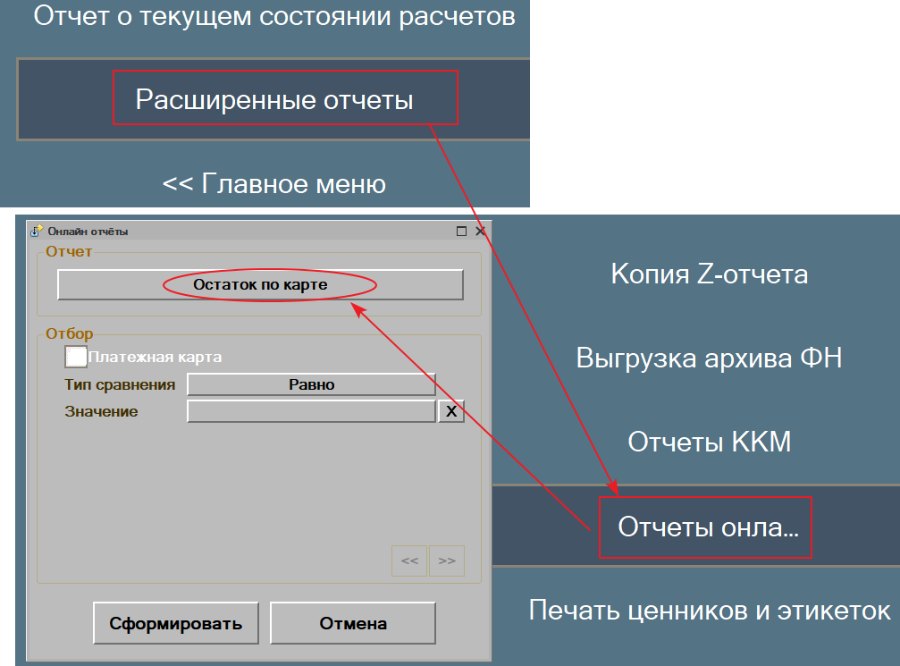The width and height of the screenshot is (900, 666).
Task: Open the Тип сравнения selector showing Равно
Action: (x=311, y=384)
